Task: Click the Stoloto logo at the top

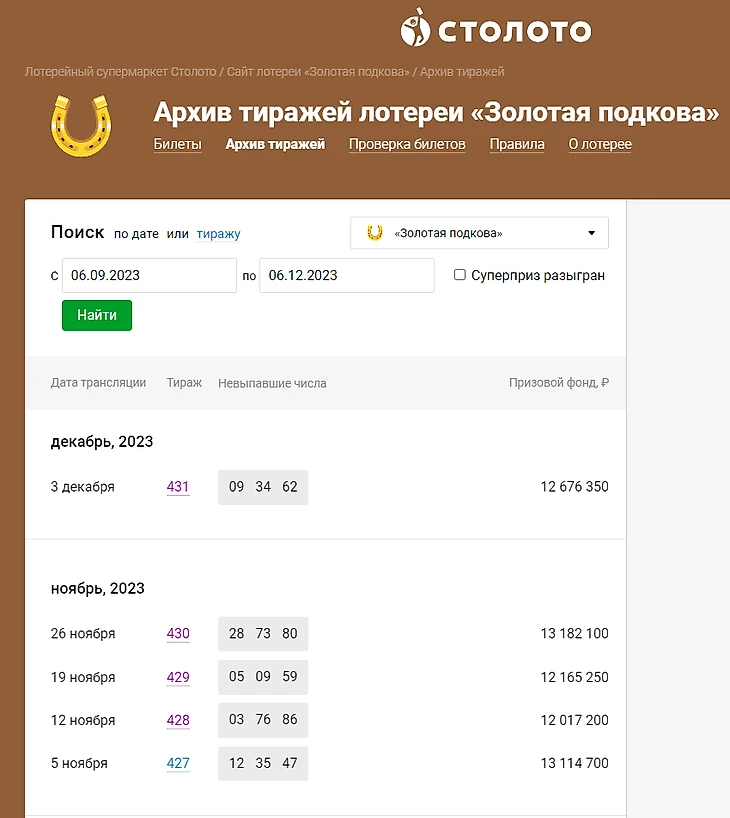Action: [496, 29]
